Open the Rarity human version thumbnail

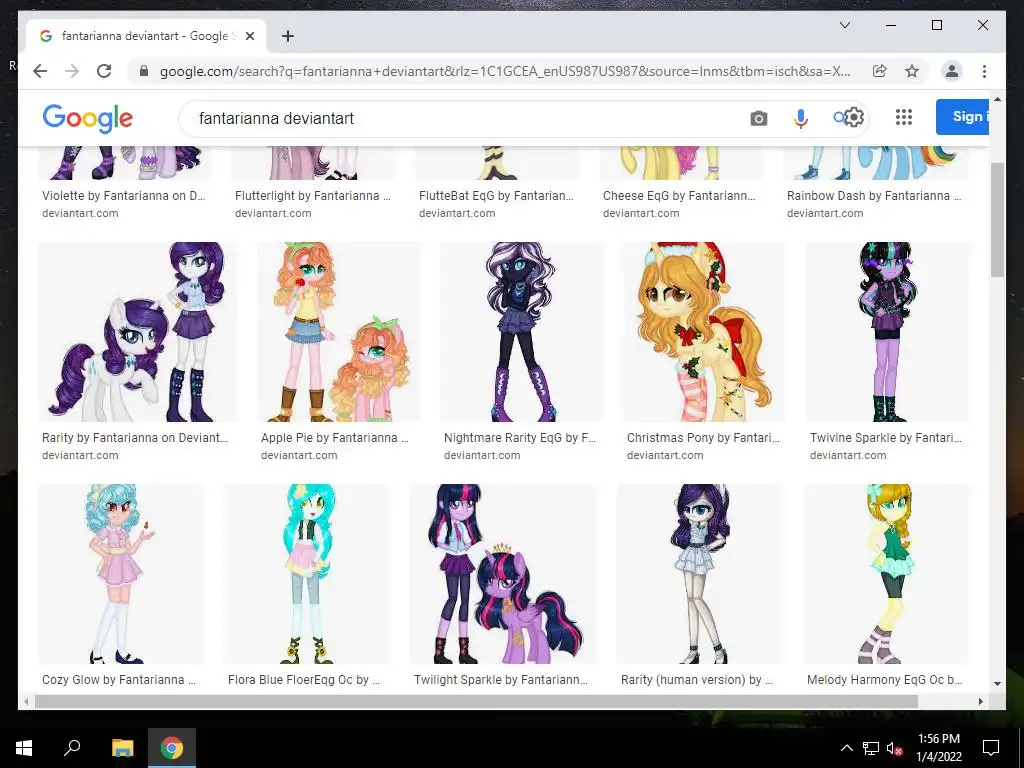[x=700, y=573]
